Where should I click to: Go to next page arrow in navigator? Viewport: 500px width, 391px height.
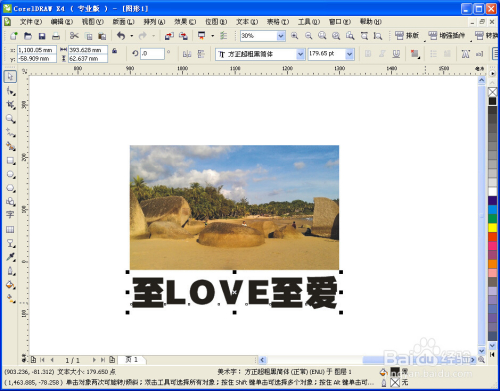94,360
